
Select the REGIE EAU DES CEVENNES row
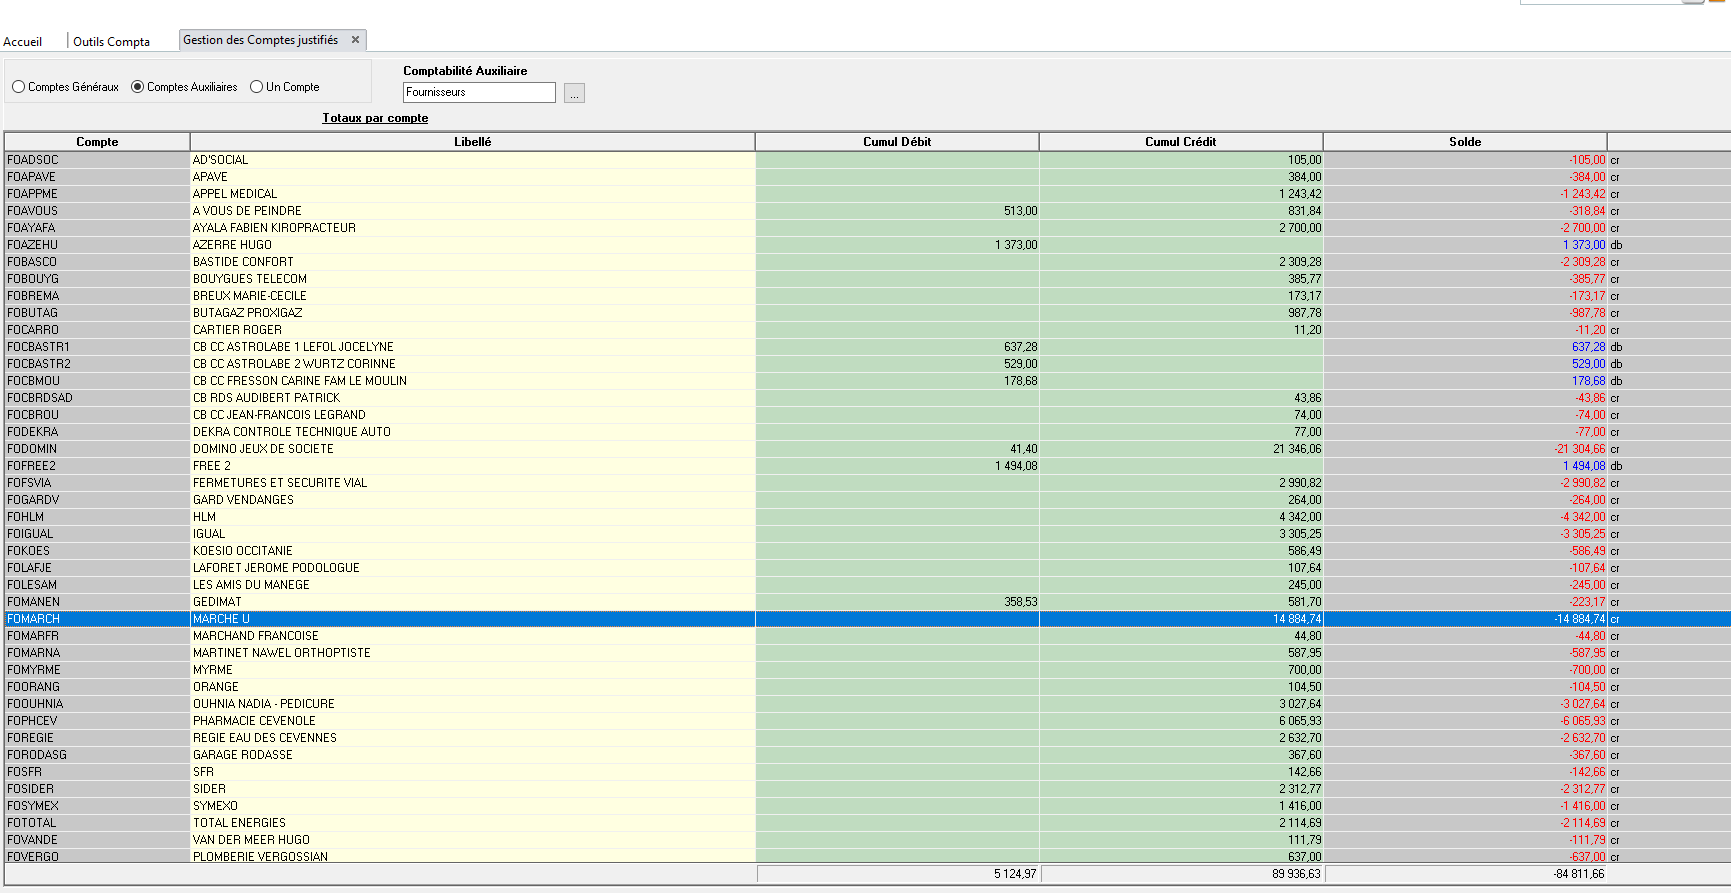click(x=867, y=738)
